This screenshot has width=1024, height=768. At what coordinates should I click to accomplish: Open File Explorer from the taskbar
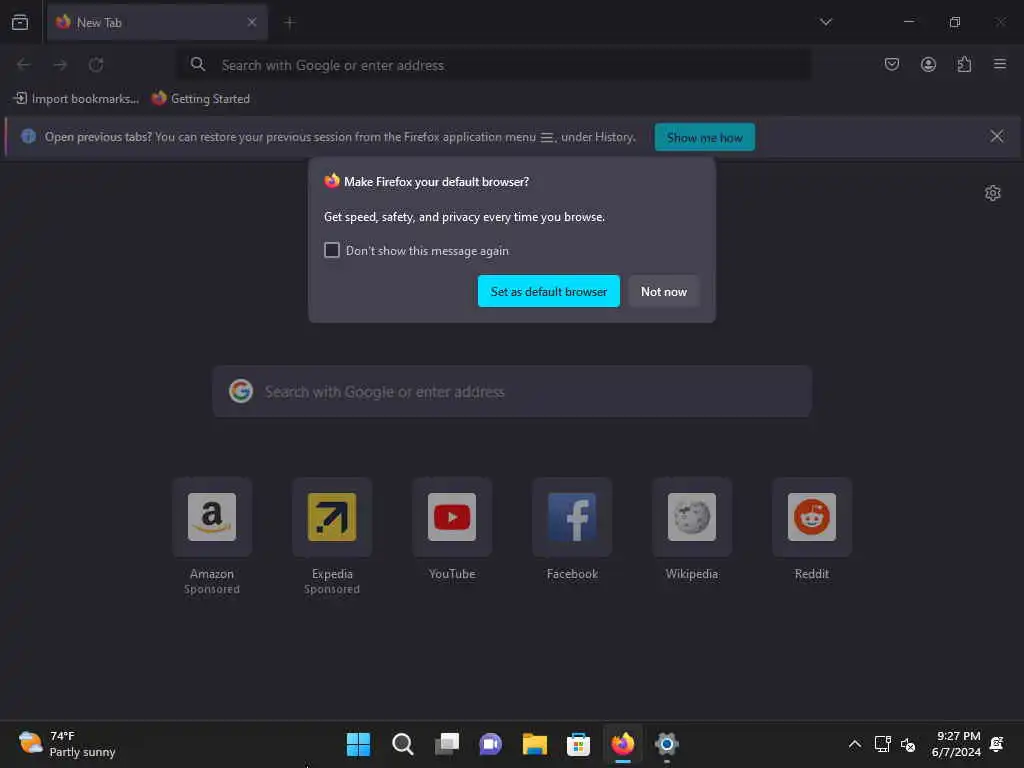[x=534, y=744]
